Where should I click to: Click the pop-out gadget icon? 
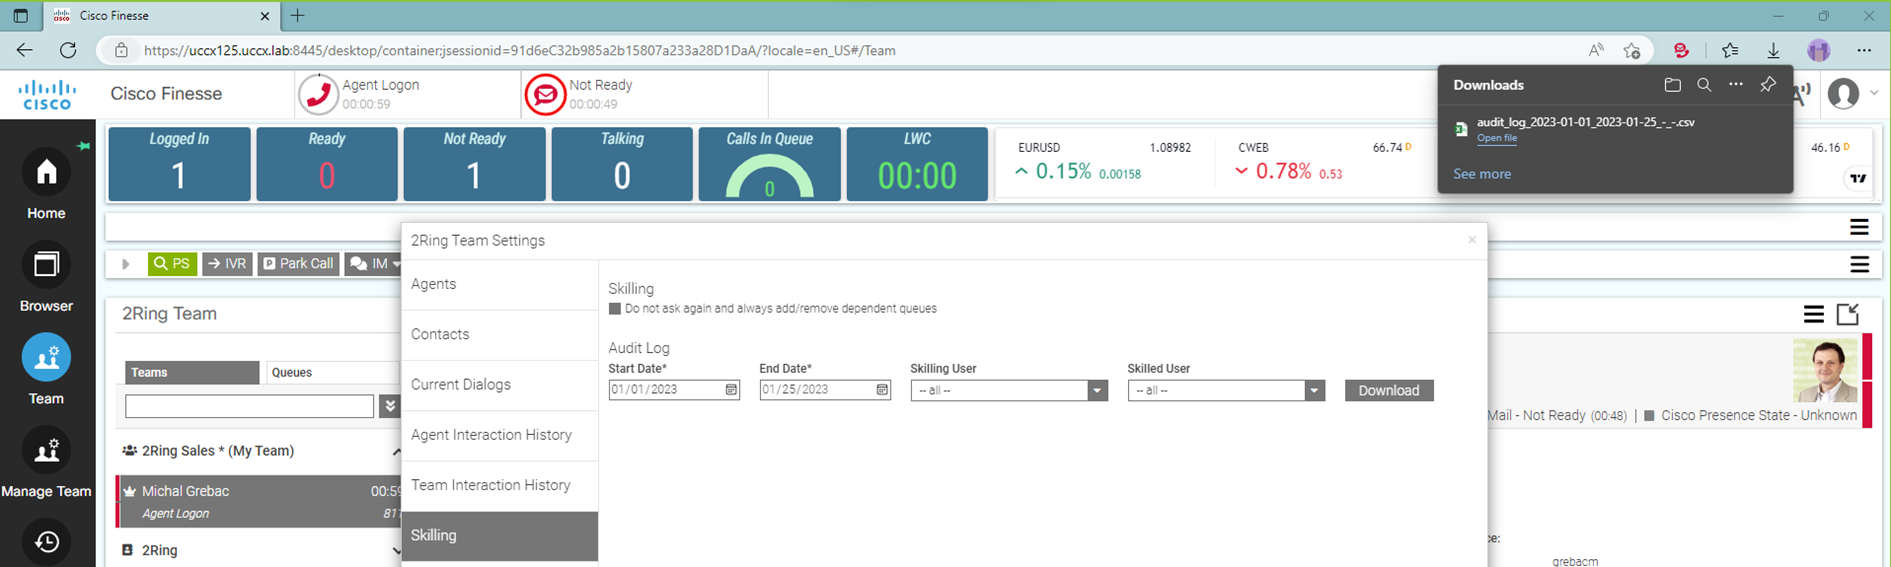(x=1847, y=314)
